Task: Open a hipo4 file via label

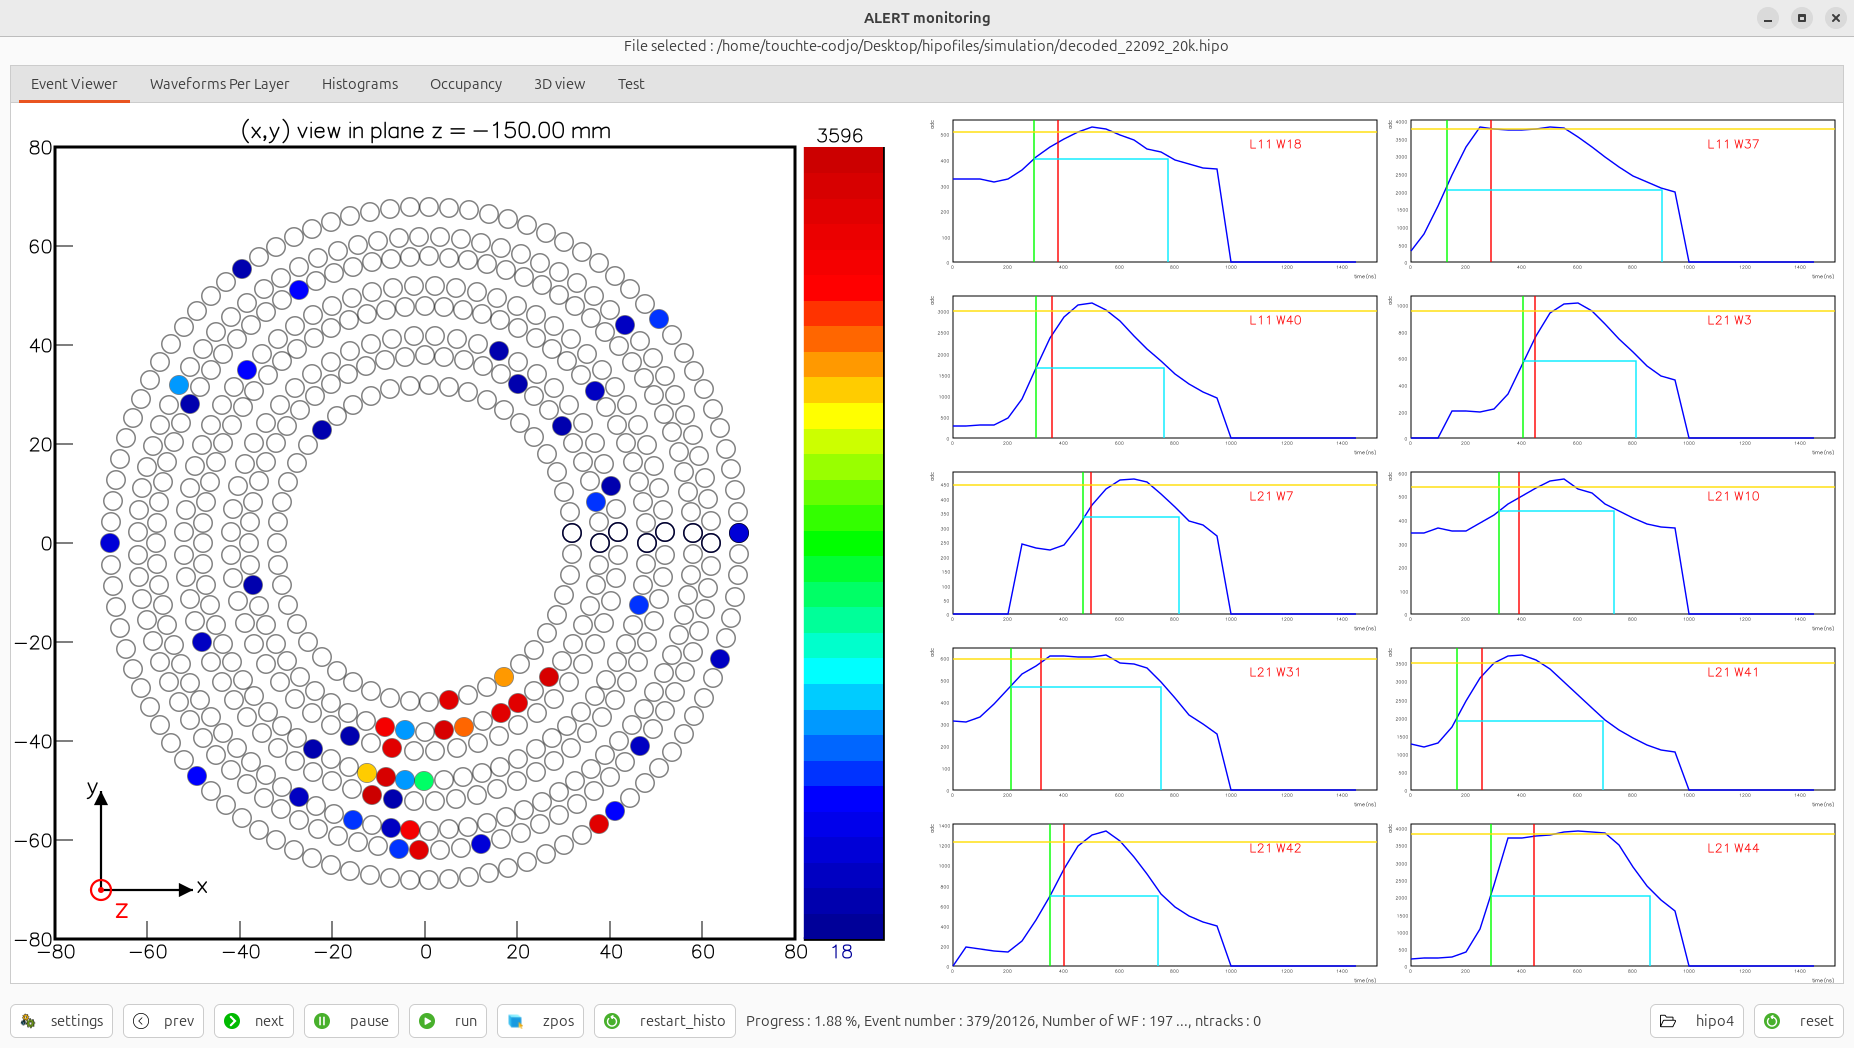Action: 1715,1021
